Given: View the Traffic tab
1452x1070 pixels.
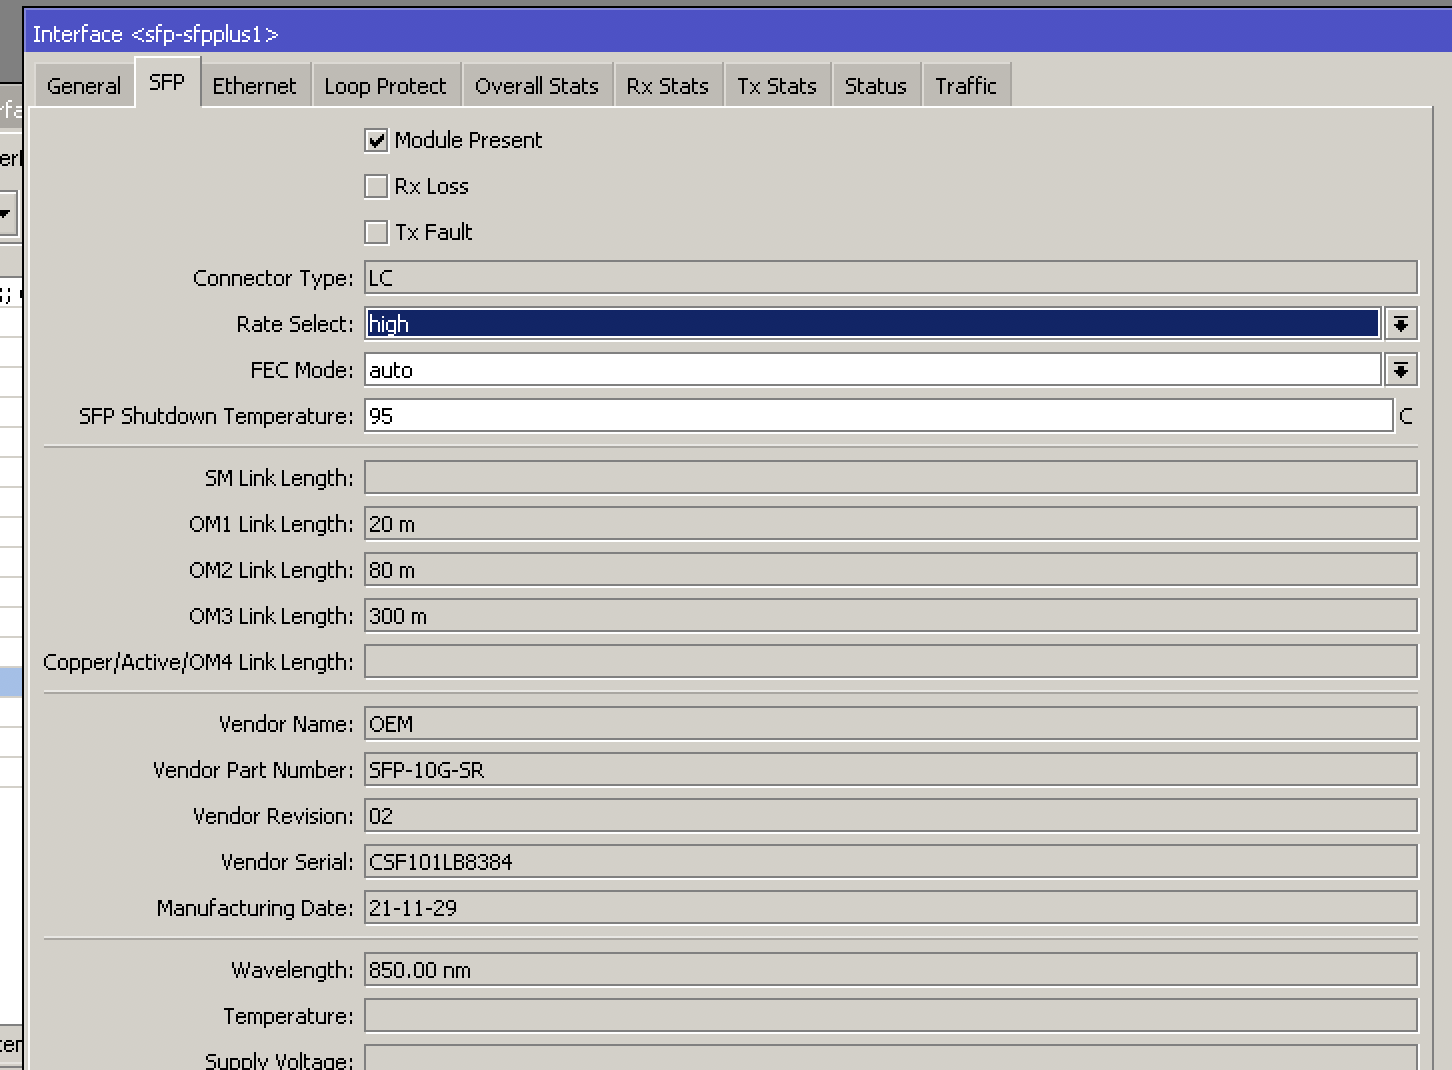Looking at the screenshot, I should pyautogui.click(x=966, y=86).
